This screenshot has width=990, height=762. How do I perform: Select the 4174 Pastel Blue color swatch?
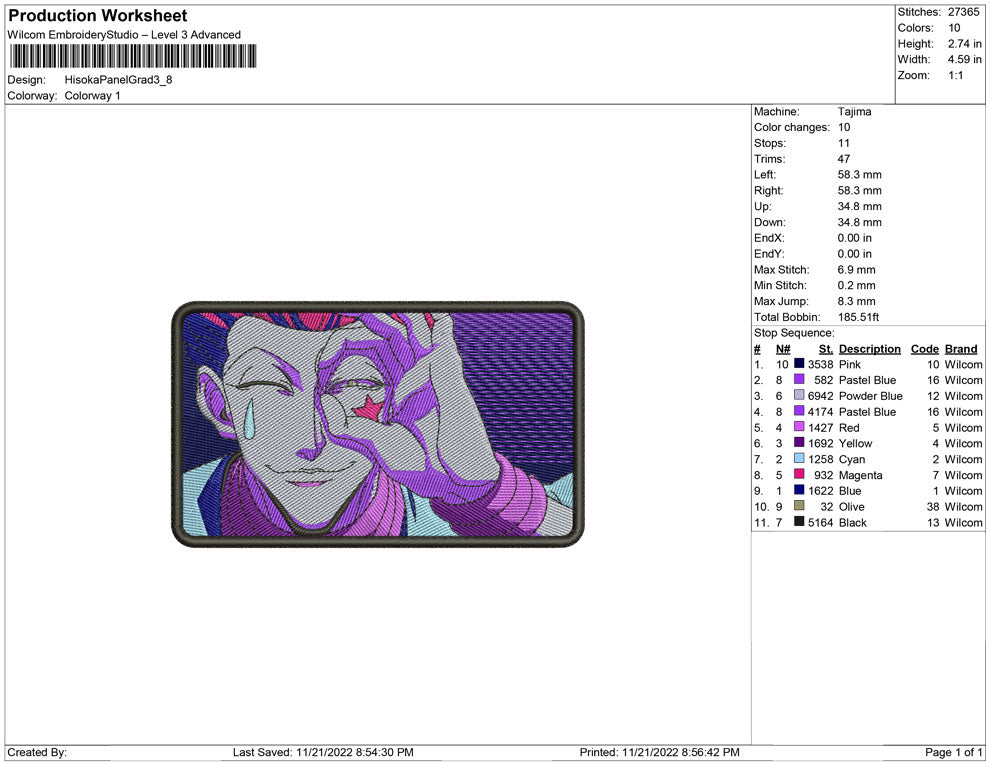pyautogui.click(x=799, y=411)
